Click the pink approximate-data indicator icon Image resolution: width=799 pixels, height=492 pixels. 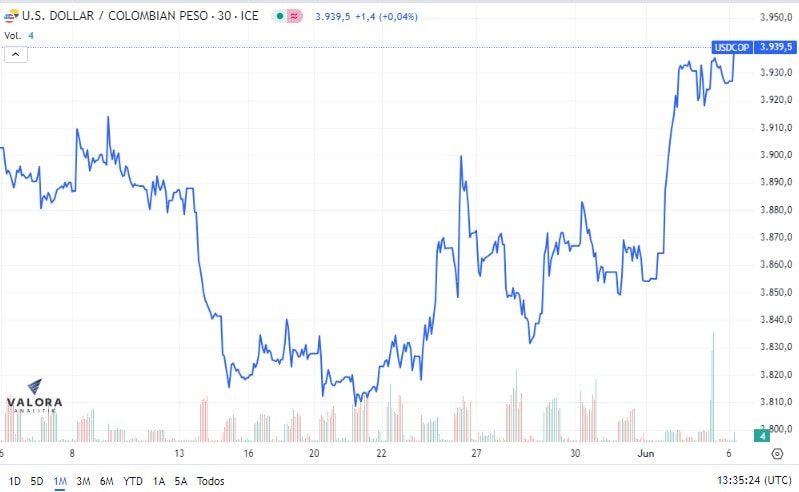point(294,16)
